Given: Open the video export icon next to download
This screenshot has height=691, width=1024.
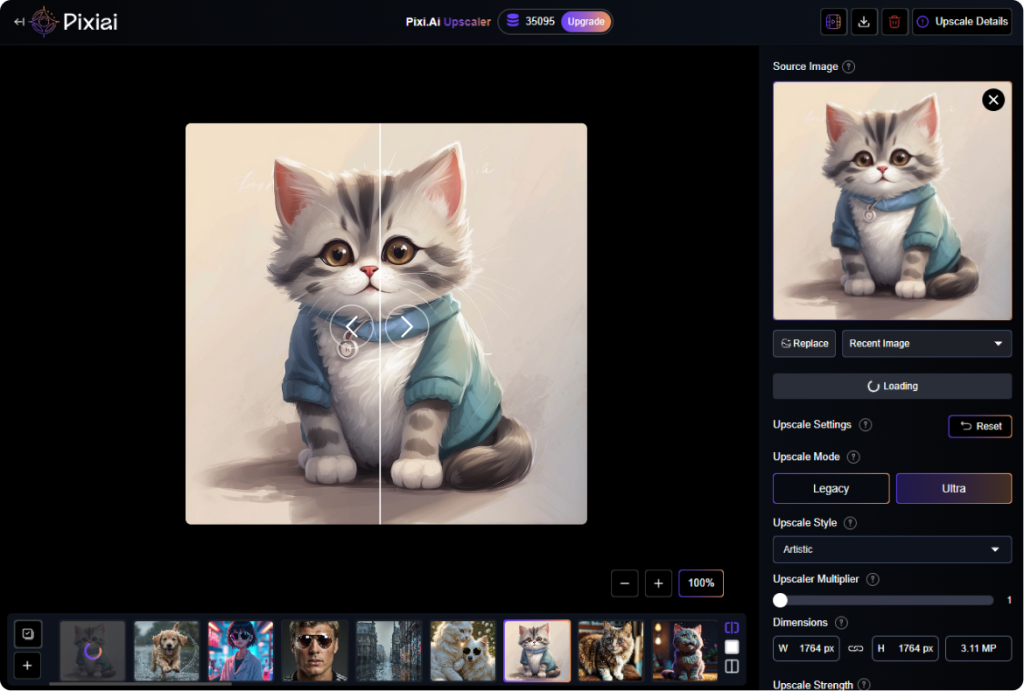Looking at the screenshot, I should coord(833,21).
